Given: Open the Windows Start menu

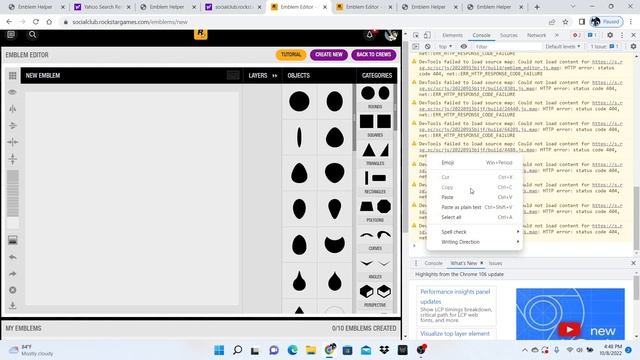Looking at the screenshot, I should coord(219,350).
